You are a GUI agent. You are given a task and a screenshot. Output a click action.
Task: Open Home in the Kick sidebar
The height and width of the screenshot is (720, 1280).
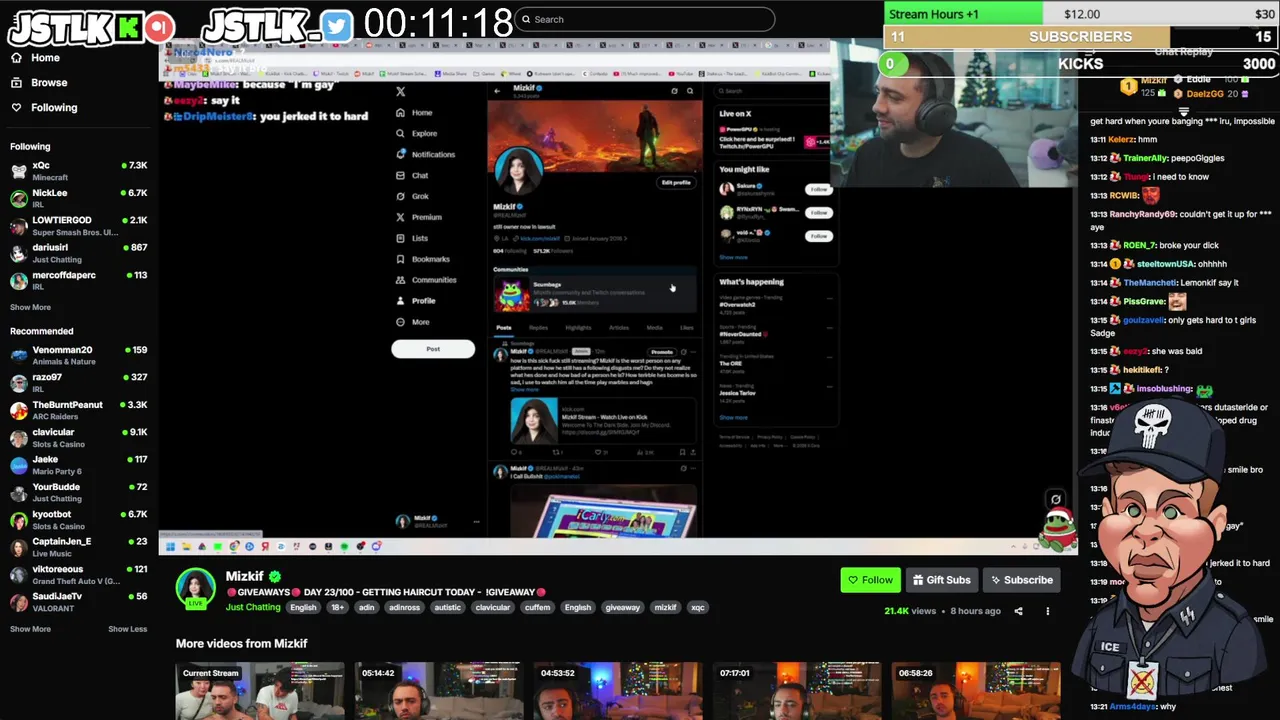35,58
